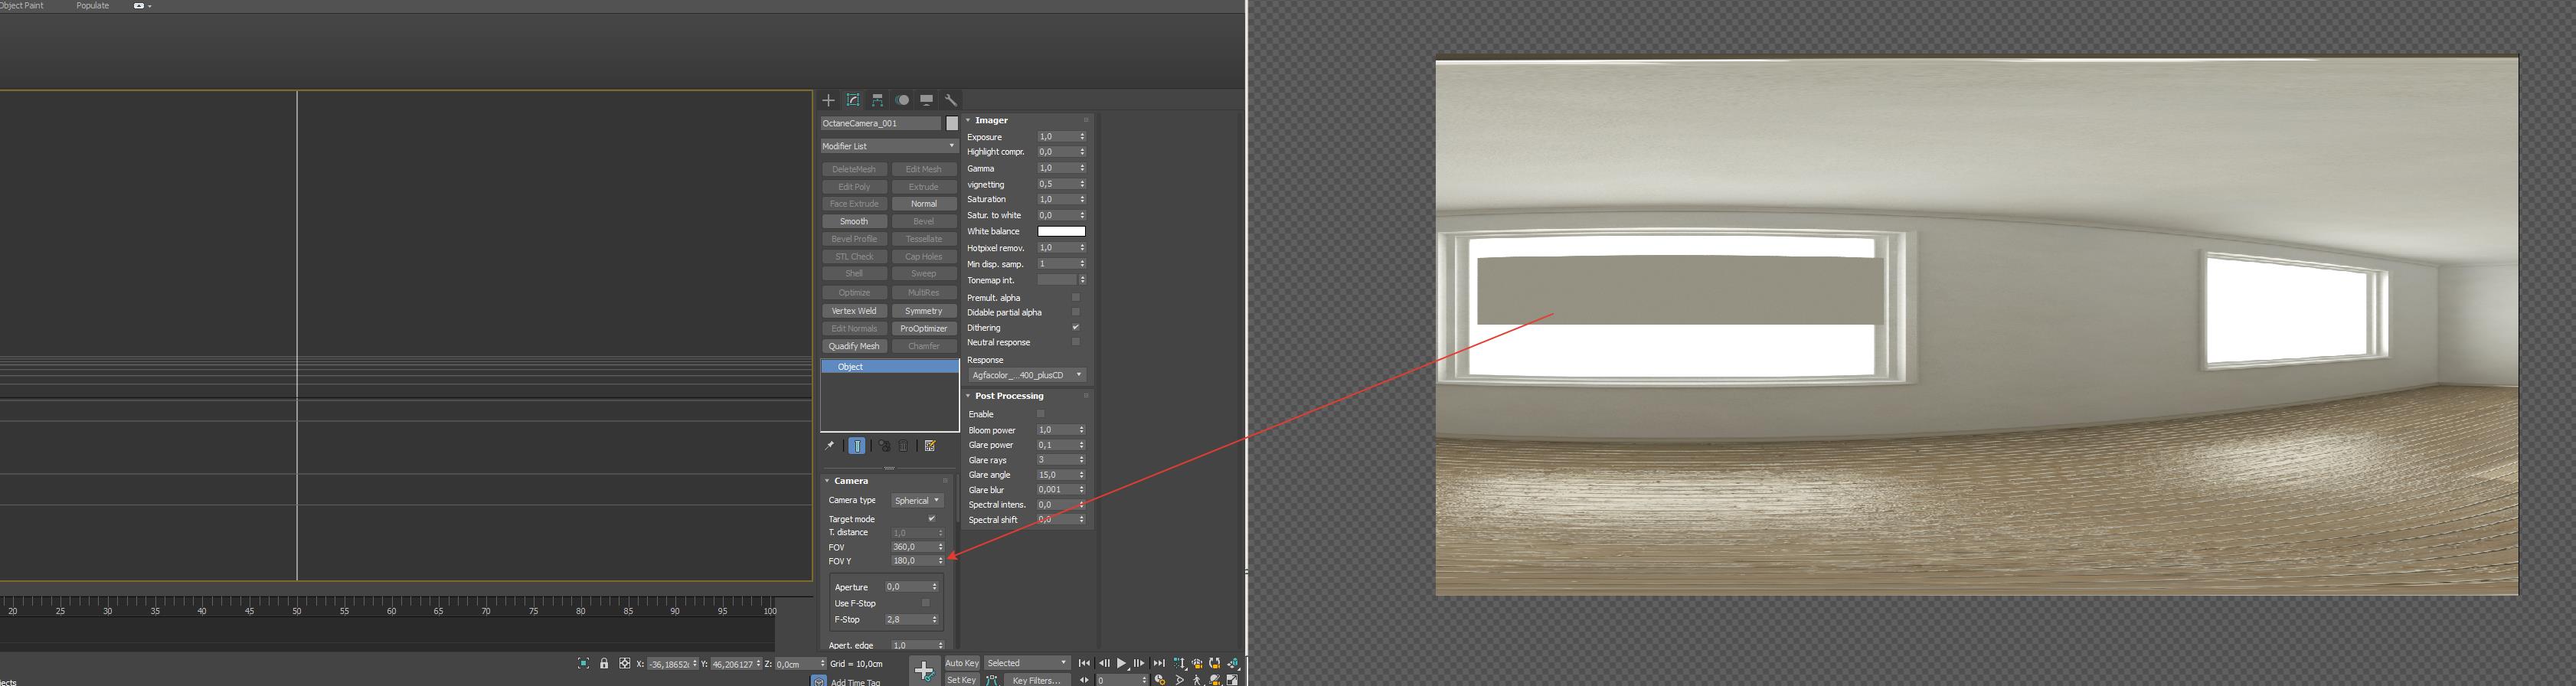
Task: Play the animation
Action: pos(1122,663)
